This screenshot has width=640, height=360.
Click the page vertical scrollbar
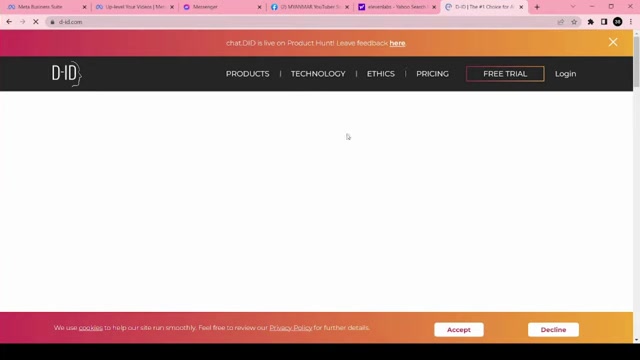(636, 61)
